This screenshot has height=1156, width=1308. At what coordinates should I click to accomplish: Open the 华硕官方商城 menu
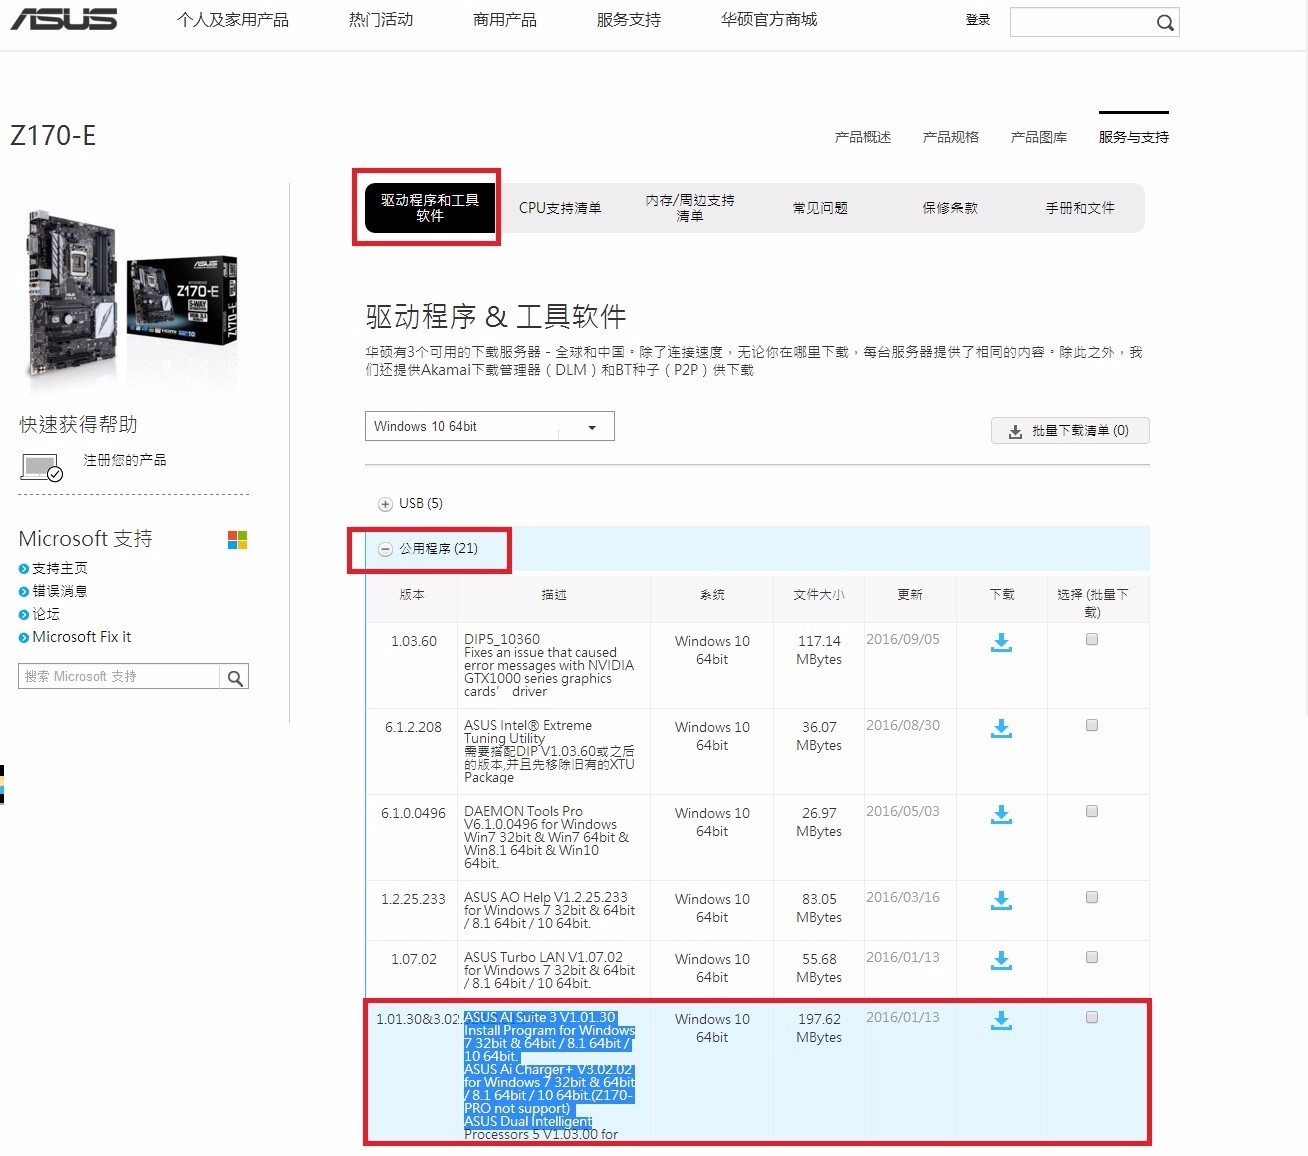[x=769, y=20]
